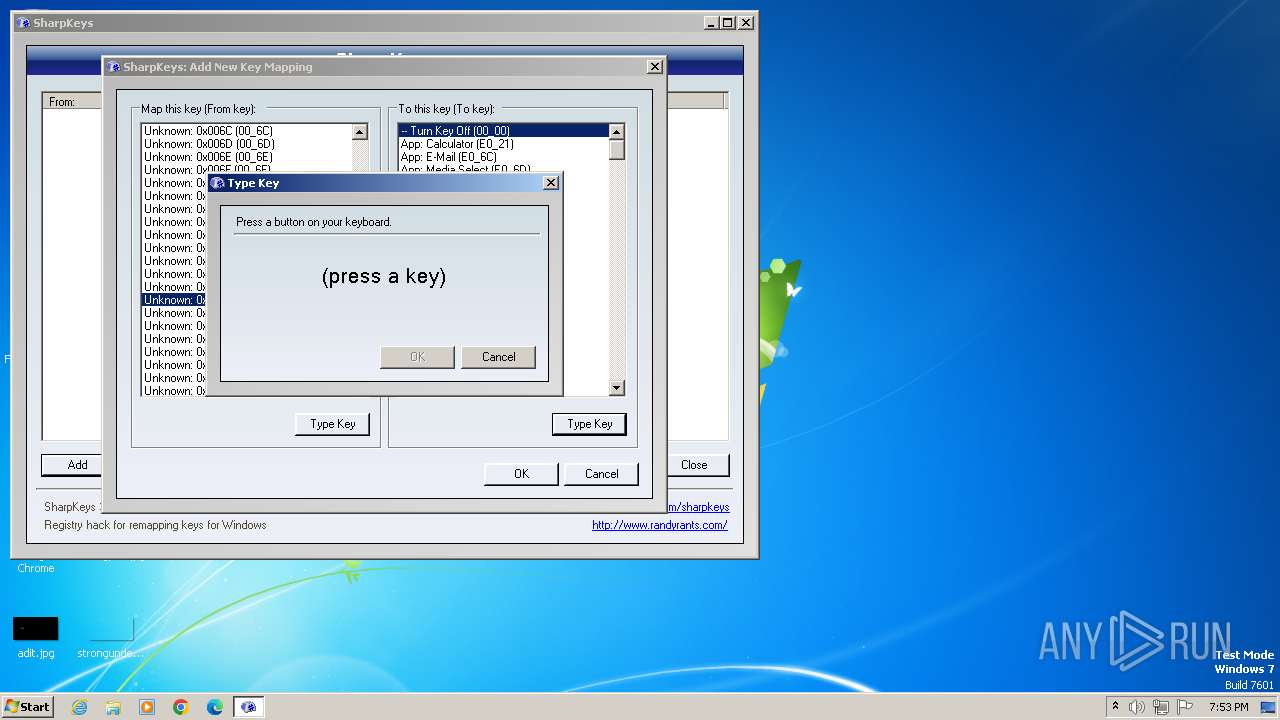Click Type Key button under To key list
Screen dimensions: 1280x720
point(589,424)
